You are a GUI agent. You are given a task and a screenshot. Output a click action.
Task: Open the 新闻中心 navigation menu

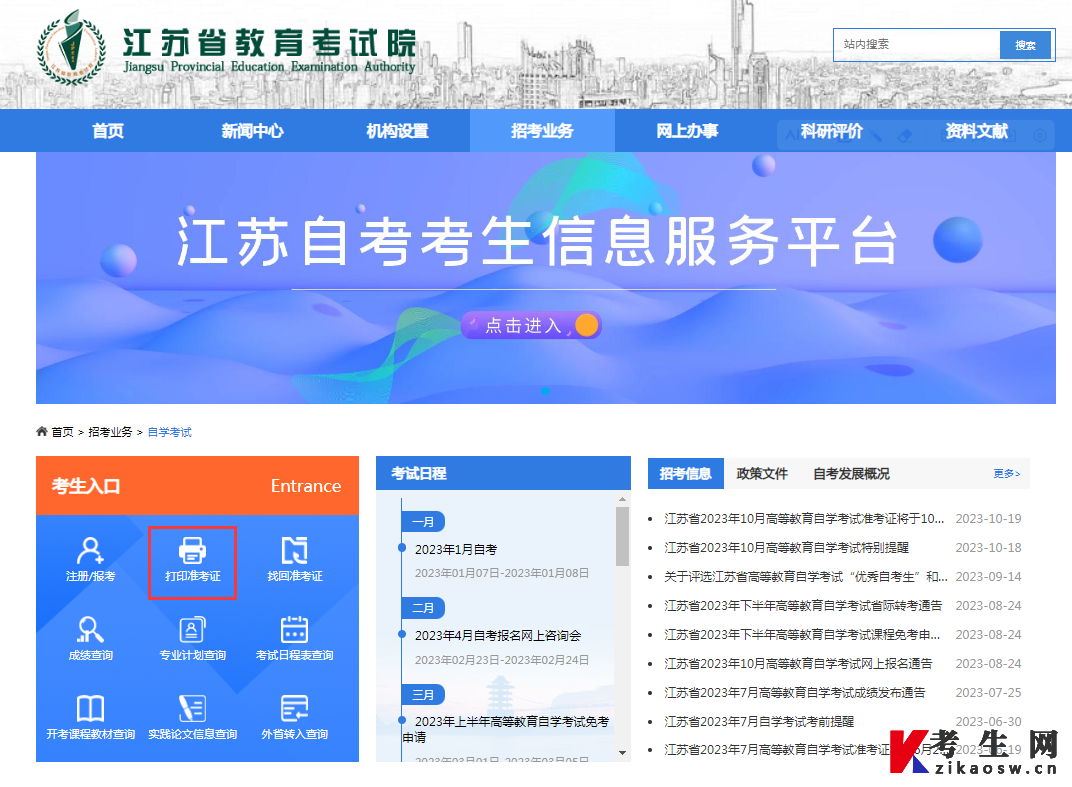(252, 131)
